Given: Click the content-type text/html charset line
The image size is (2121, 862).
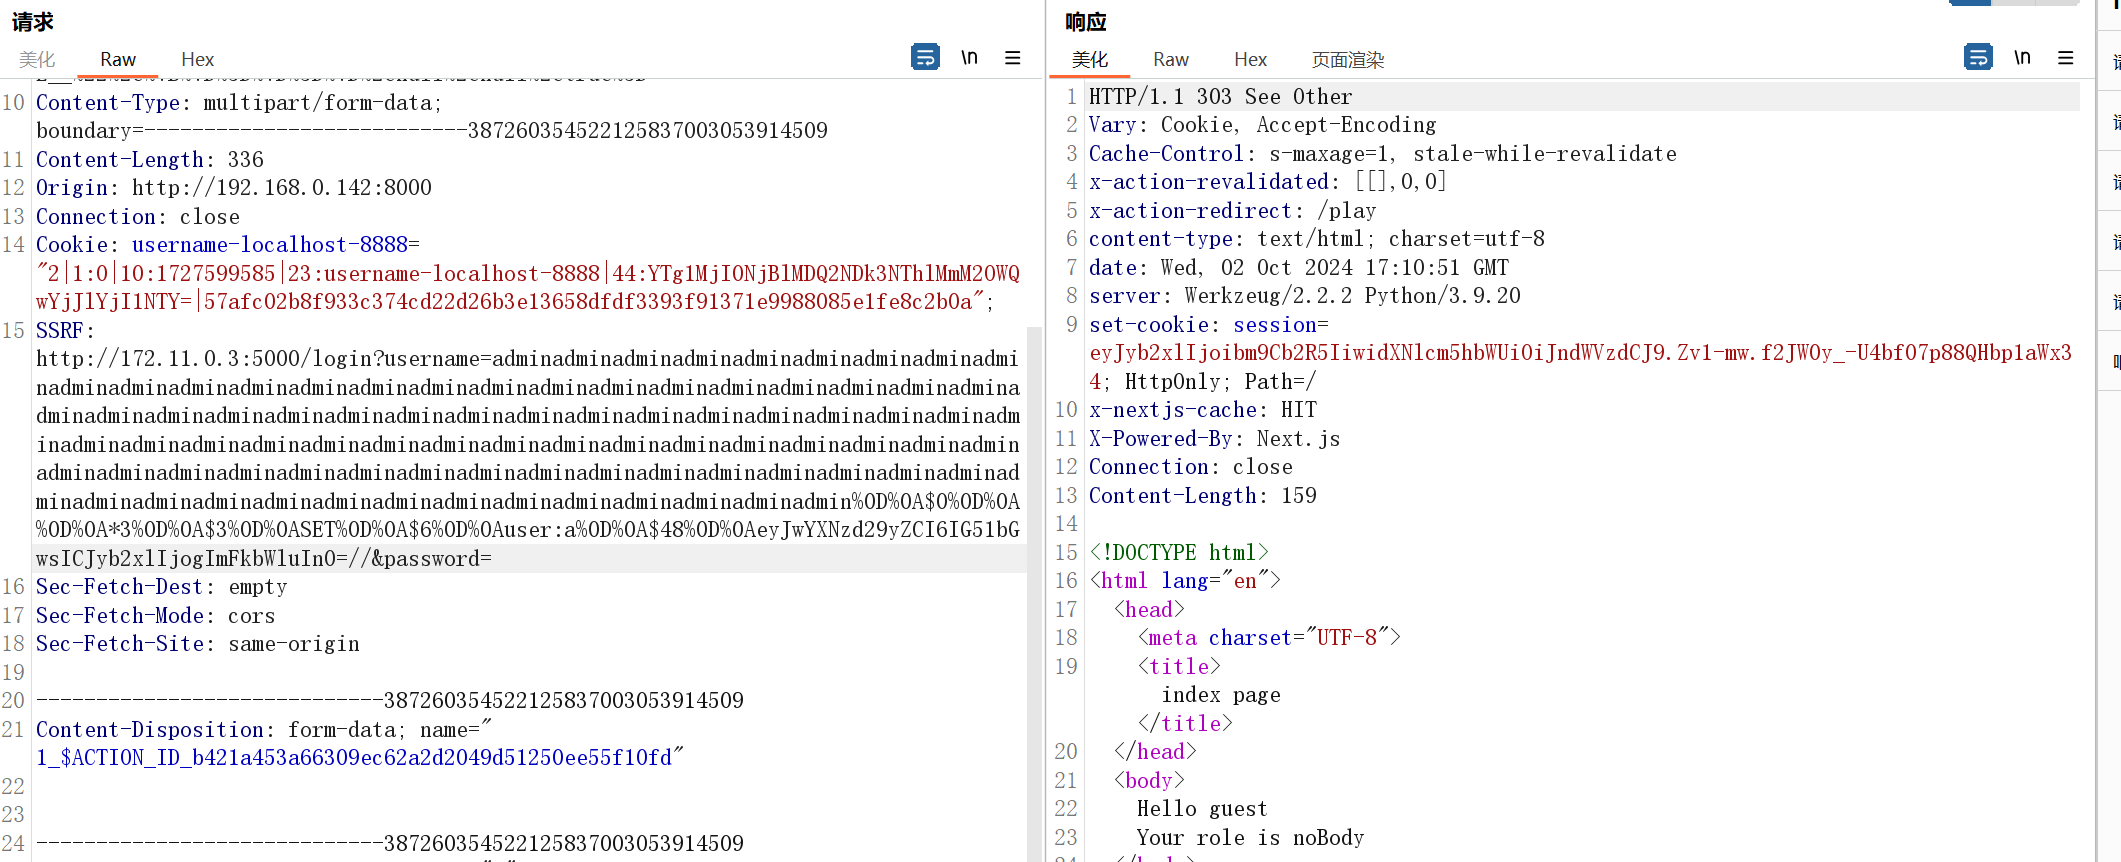Looking at the screenshot, I should (1317, 238).
